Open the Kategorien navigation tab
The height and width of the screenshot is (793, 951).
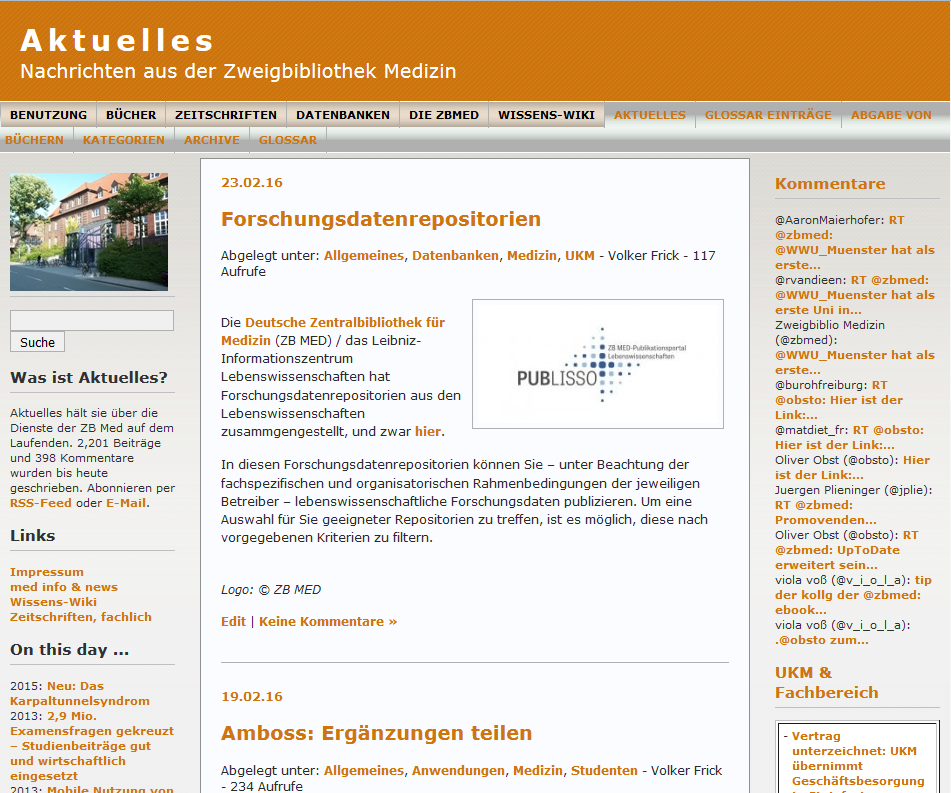(124, 140)
